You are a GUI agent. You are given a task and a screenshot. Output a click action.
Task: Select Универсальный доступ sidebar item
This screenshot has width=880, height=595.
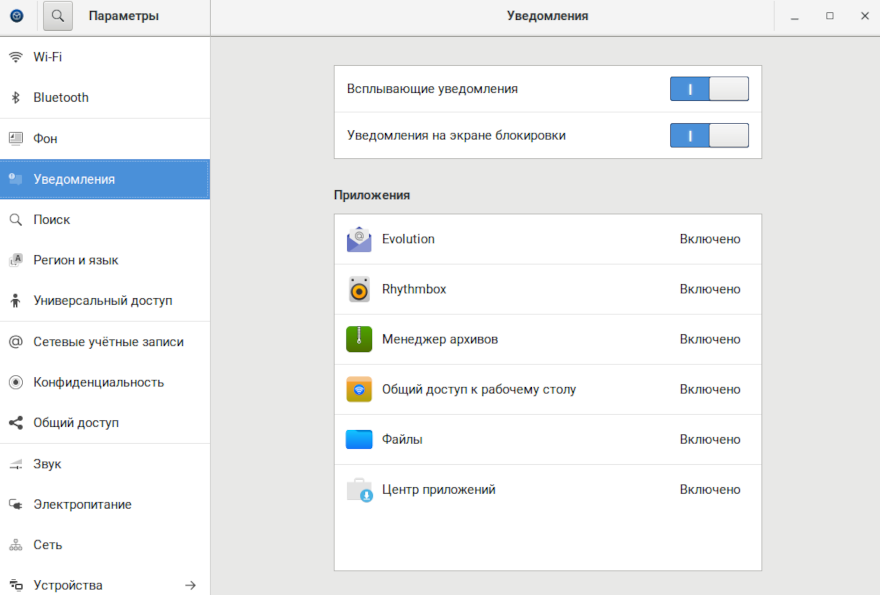point(103,300)
